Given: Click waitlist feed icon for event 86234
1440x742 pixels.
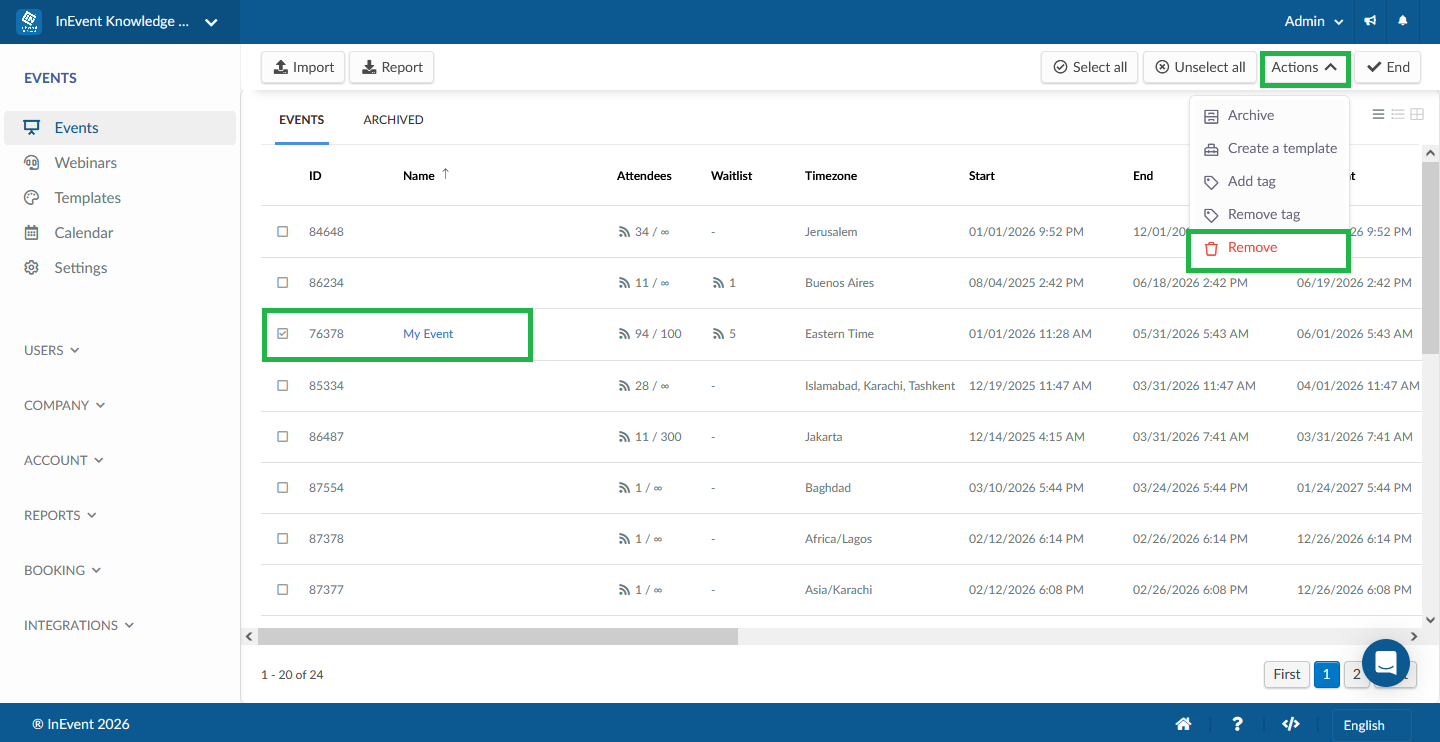Looking at the screenshot, I should [719, 283].
